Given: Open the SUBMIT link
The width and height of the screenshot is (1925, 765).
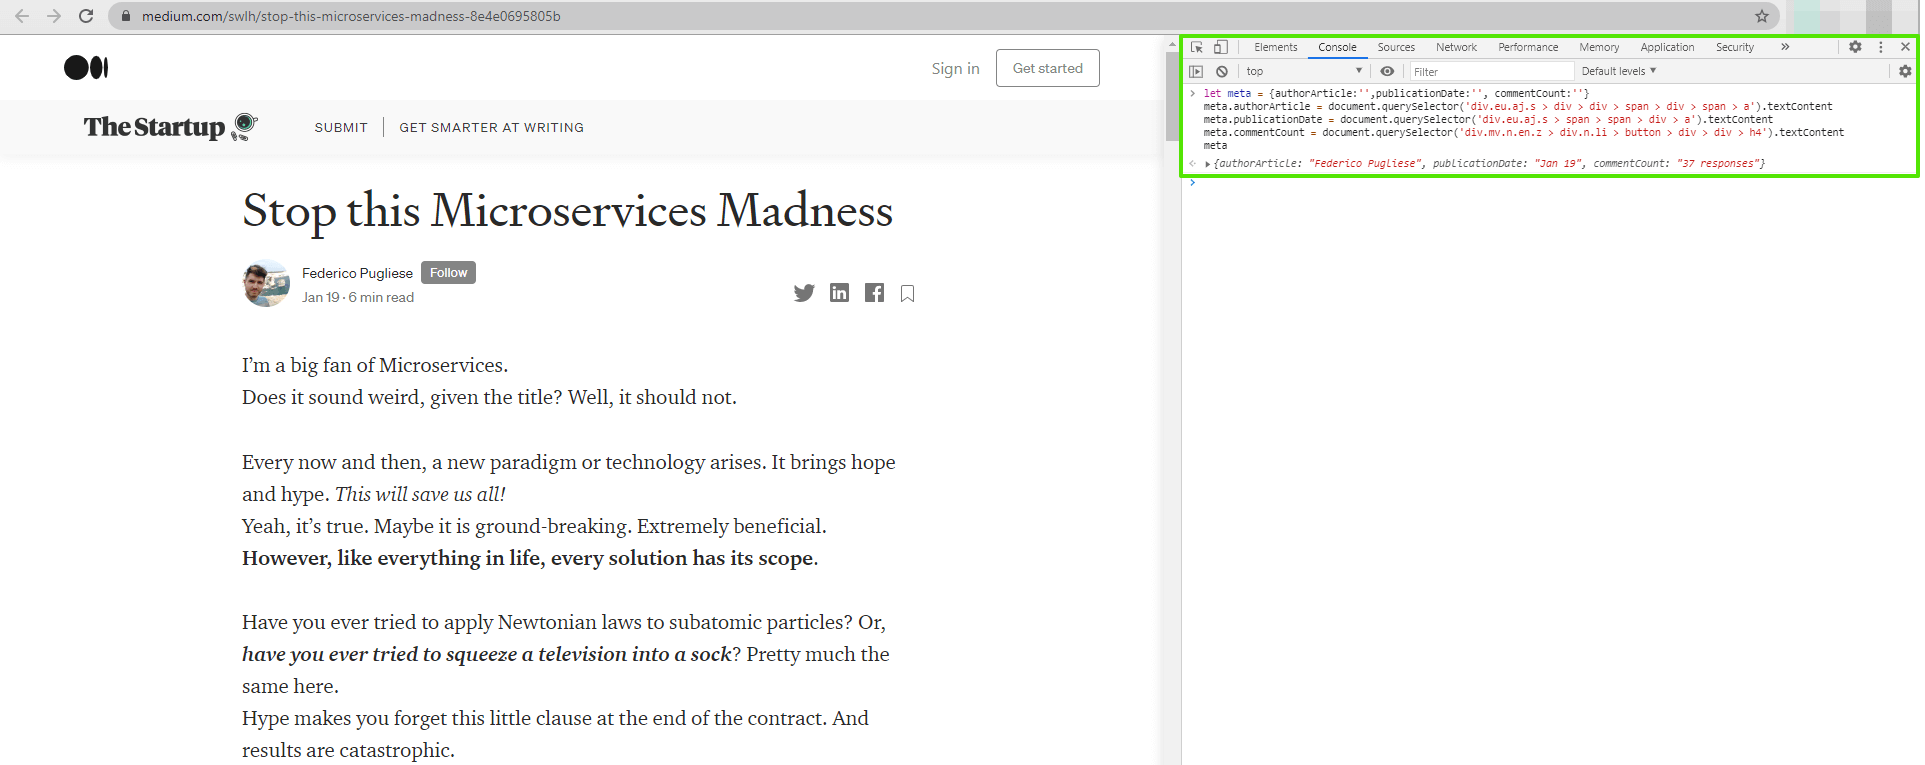Looking at the screenshot, I should (x=341, y=127).
